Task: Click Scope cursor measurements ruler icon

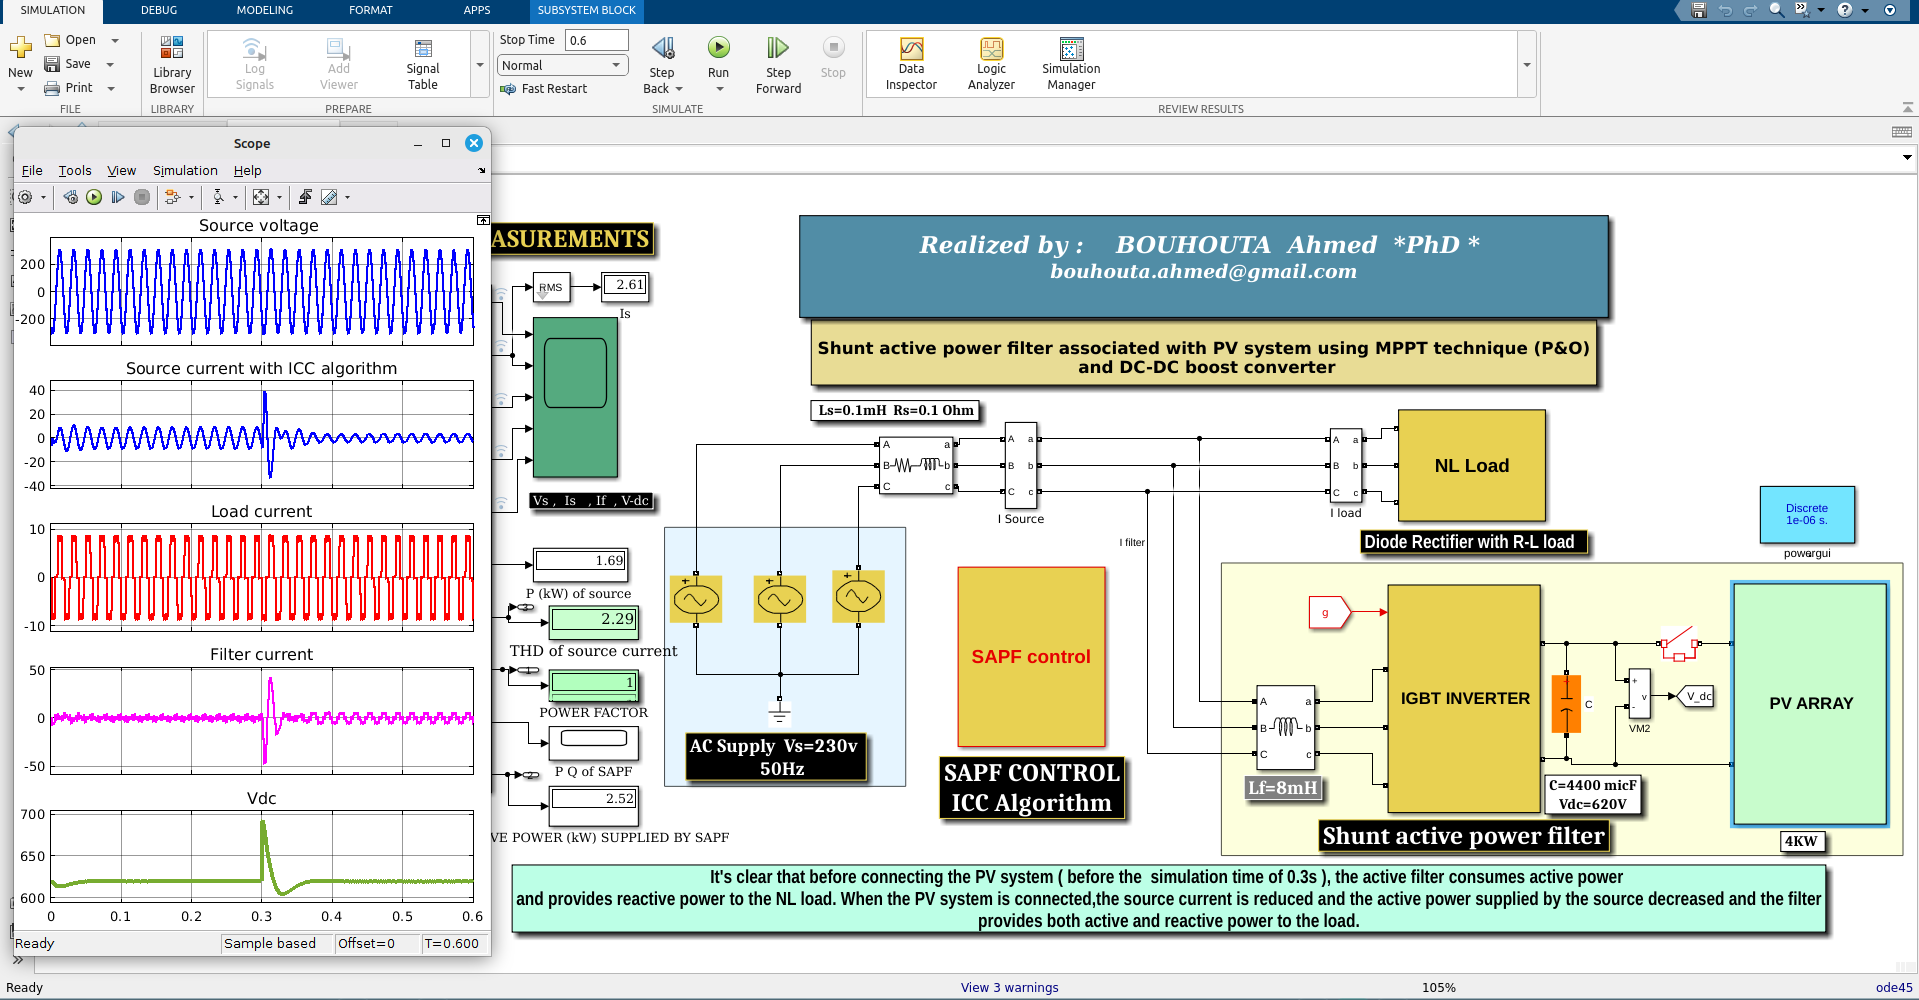Action: click(x=329, y=197)
